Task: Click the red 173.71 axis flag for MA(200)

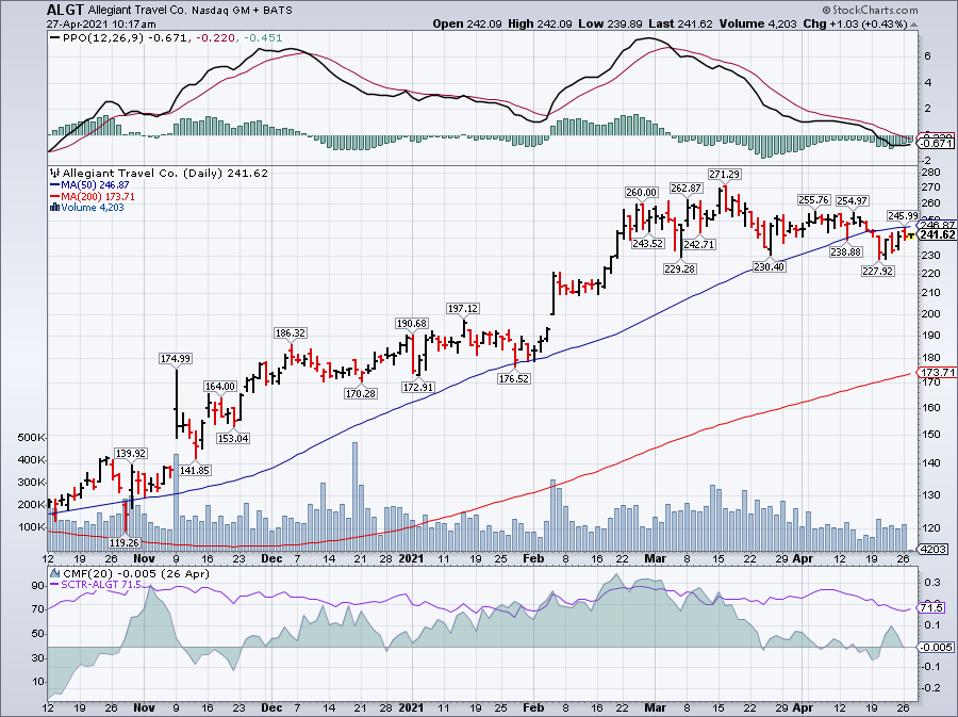Action: (x=937, y=373)
